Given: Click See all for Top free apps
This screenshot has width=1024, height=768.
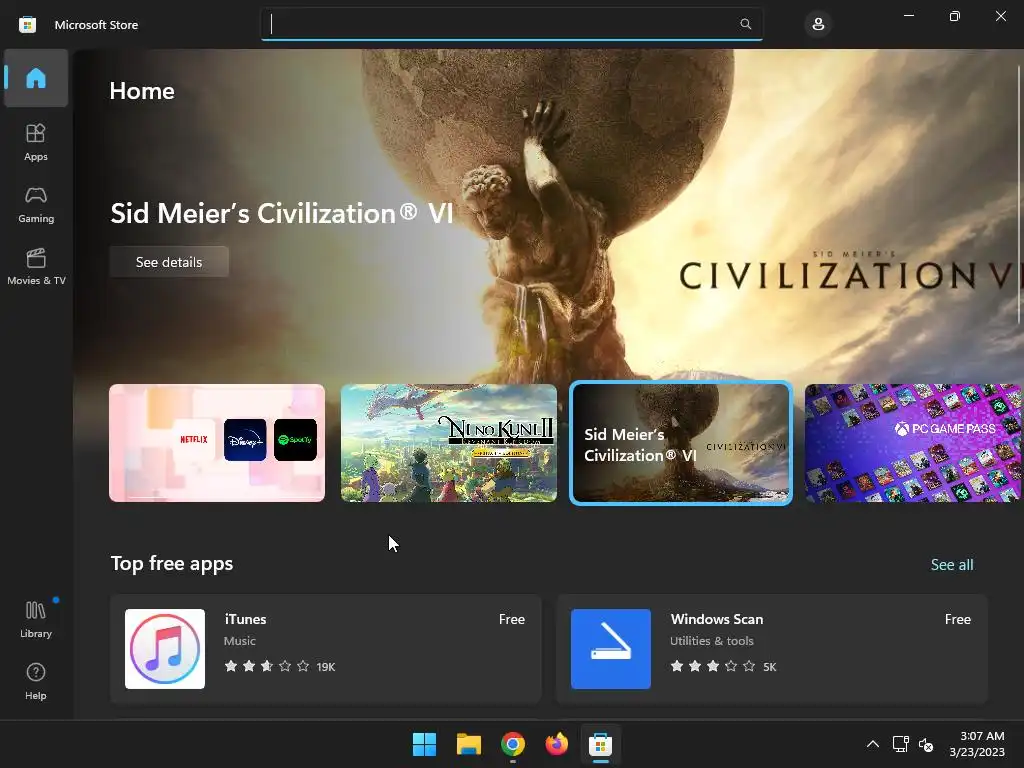Looking at the screenshot, I should point(952,564).
